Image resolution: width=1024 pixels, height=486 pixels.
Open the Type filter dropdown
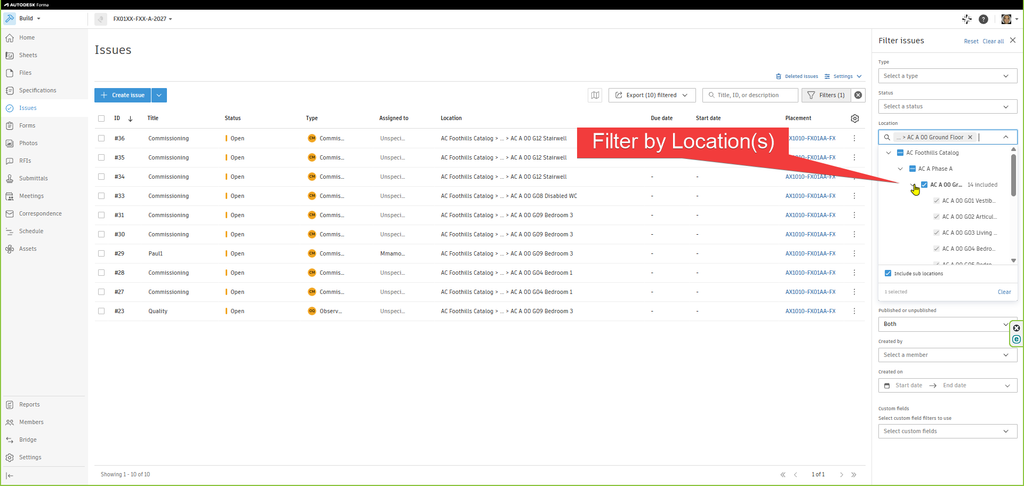tap(948, 76)
